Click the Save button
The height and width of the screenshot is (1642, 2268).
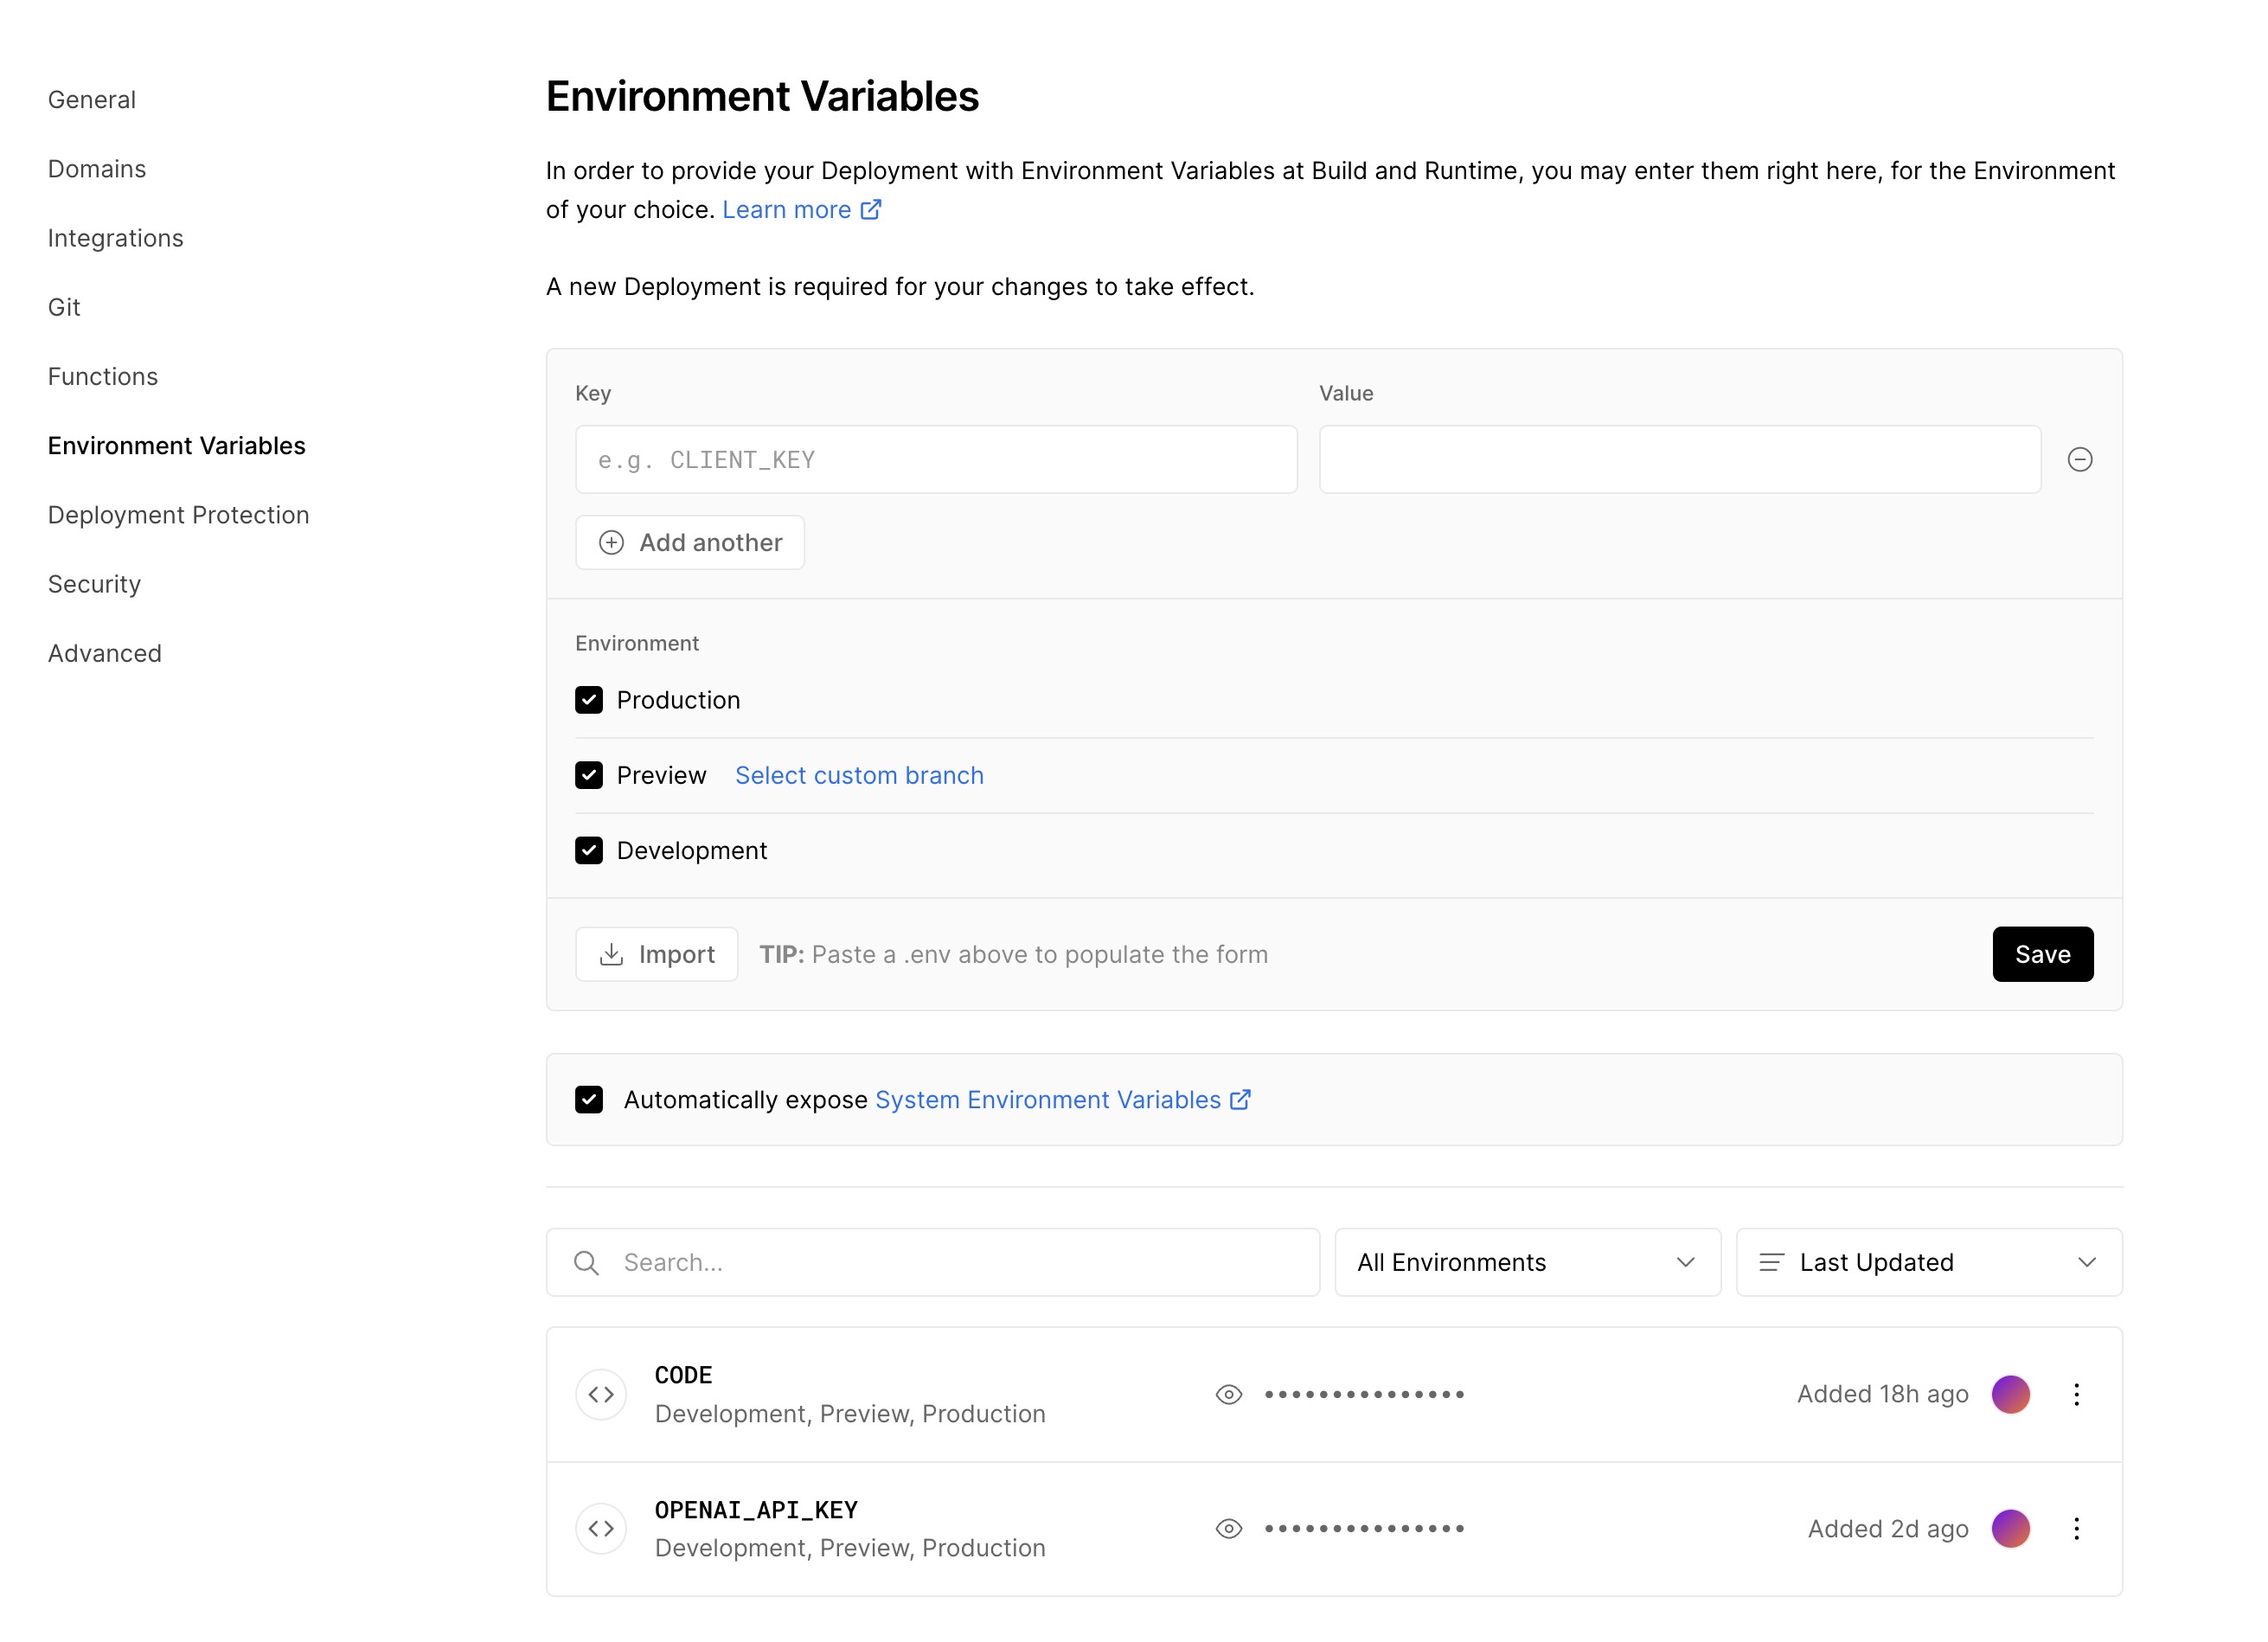point(2042,954)
